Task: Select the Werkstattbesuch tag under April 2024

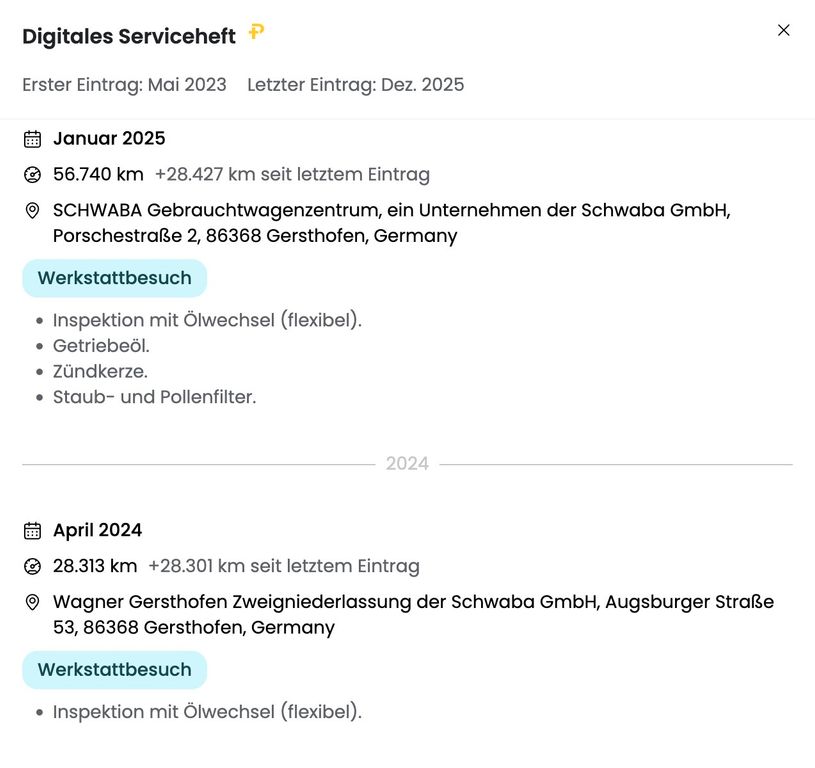Action: (x=115, y=670)
